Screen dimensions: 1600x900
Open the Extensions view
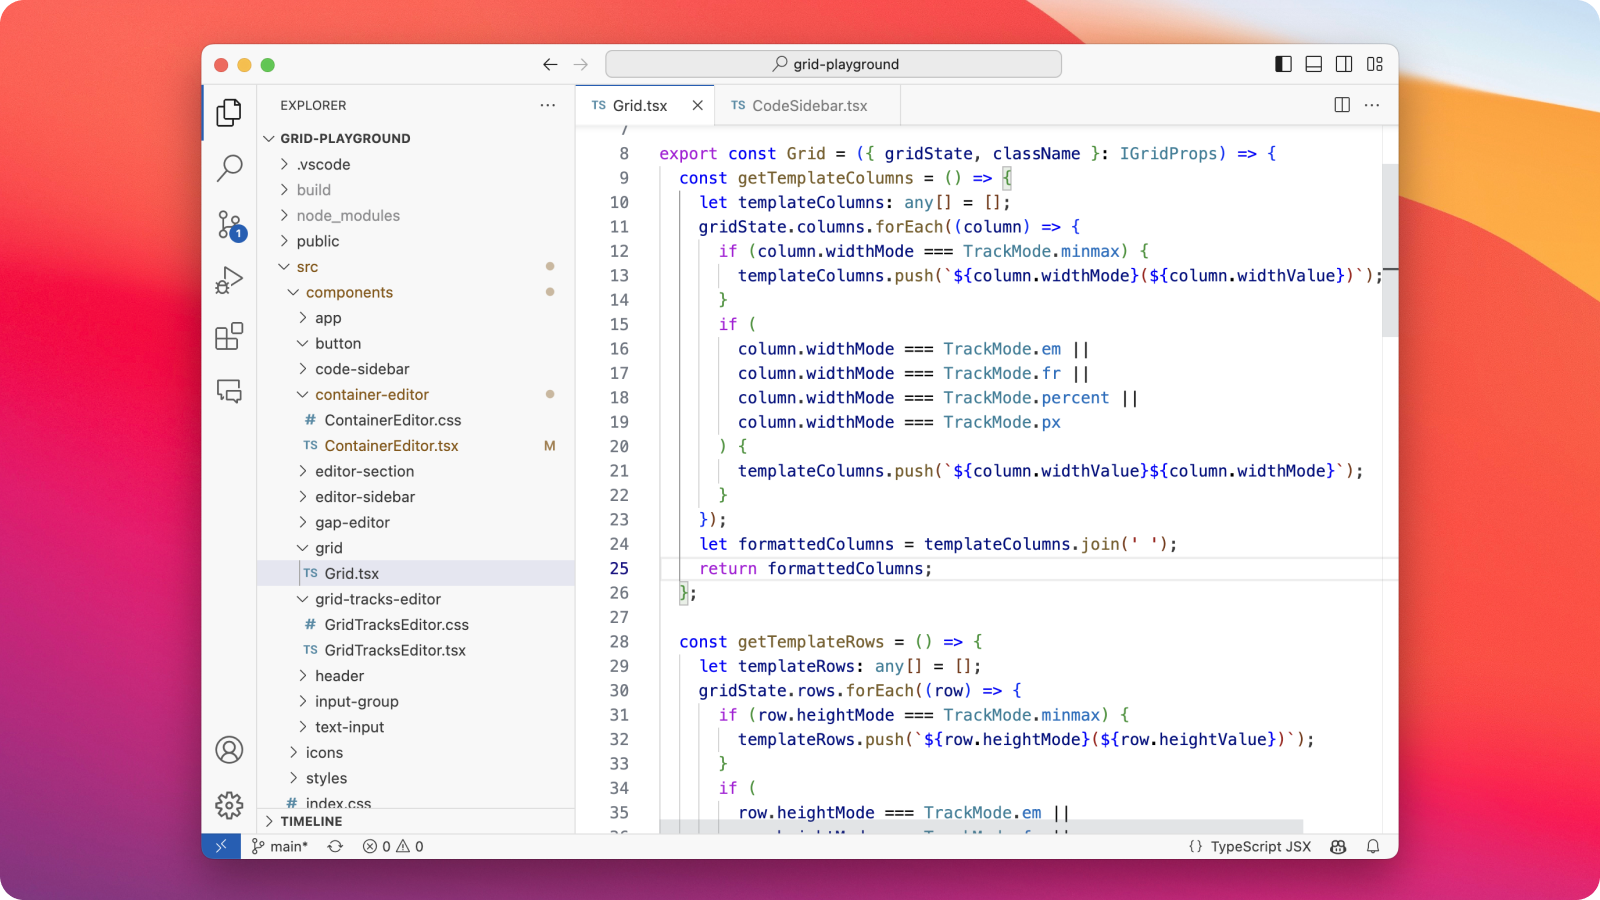229,336
